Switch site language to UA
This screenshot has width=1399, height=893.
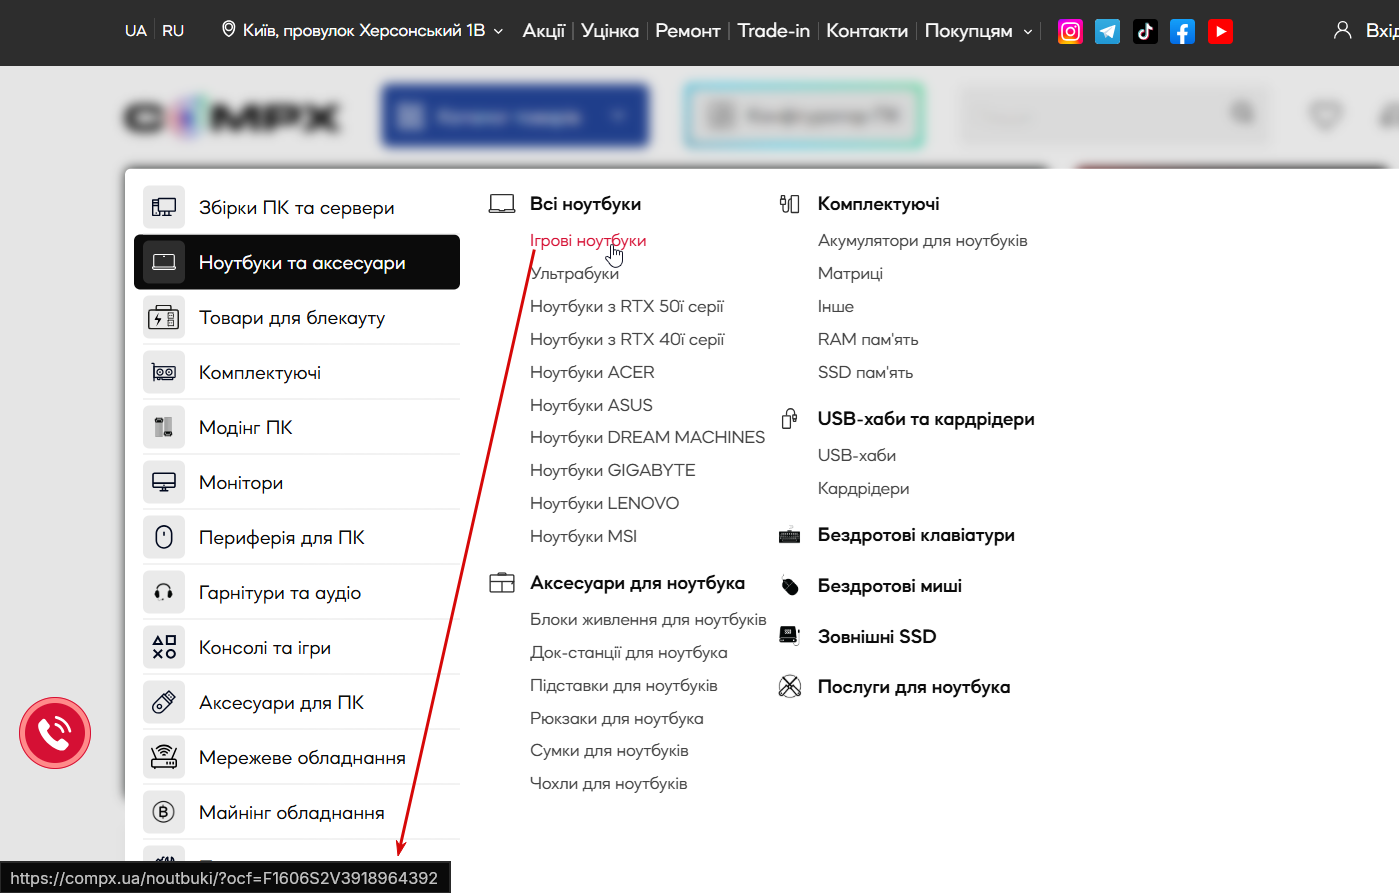(136, 31)
